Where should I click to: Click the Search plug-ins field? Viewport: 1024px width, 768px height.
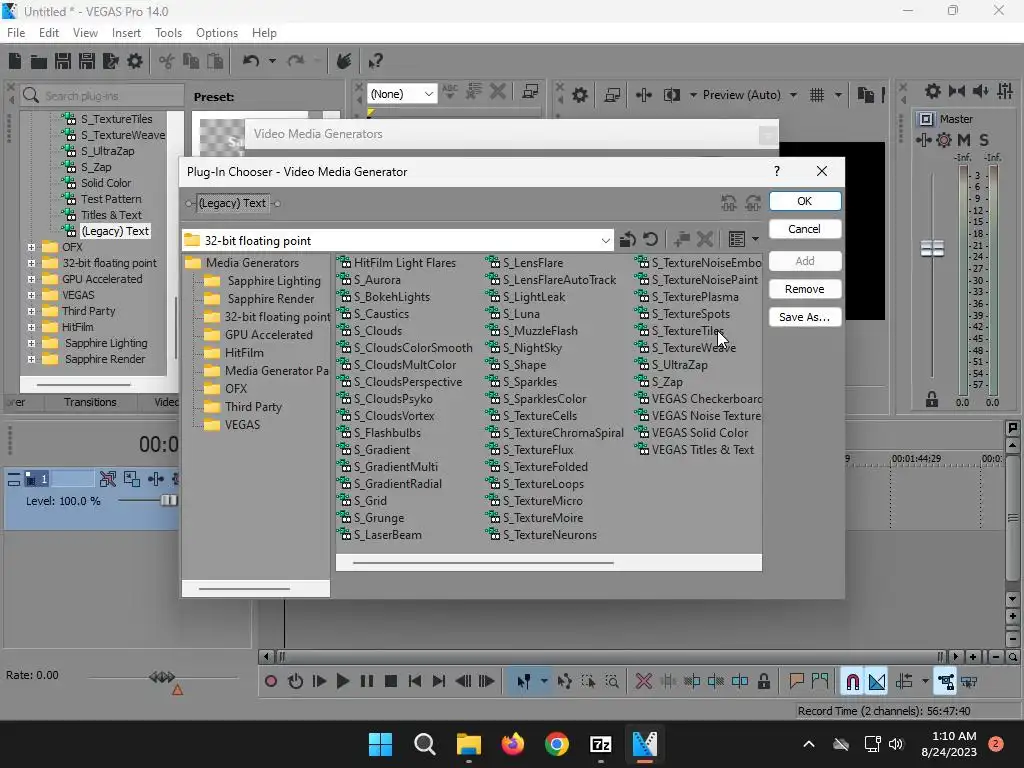(102, 95)
